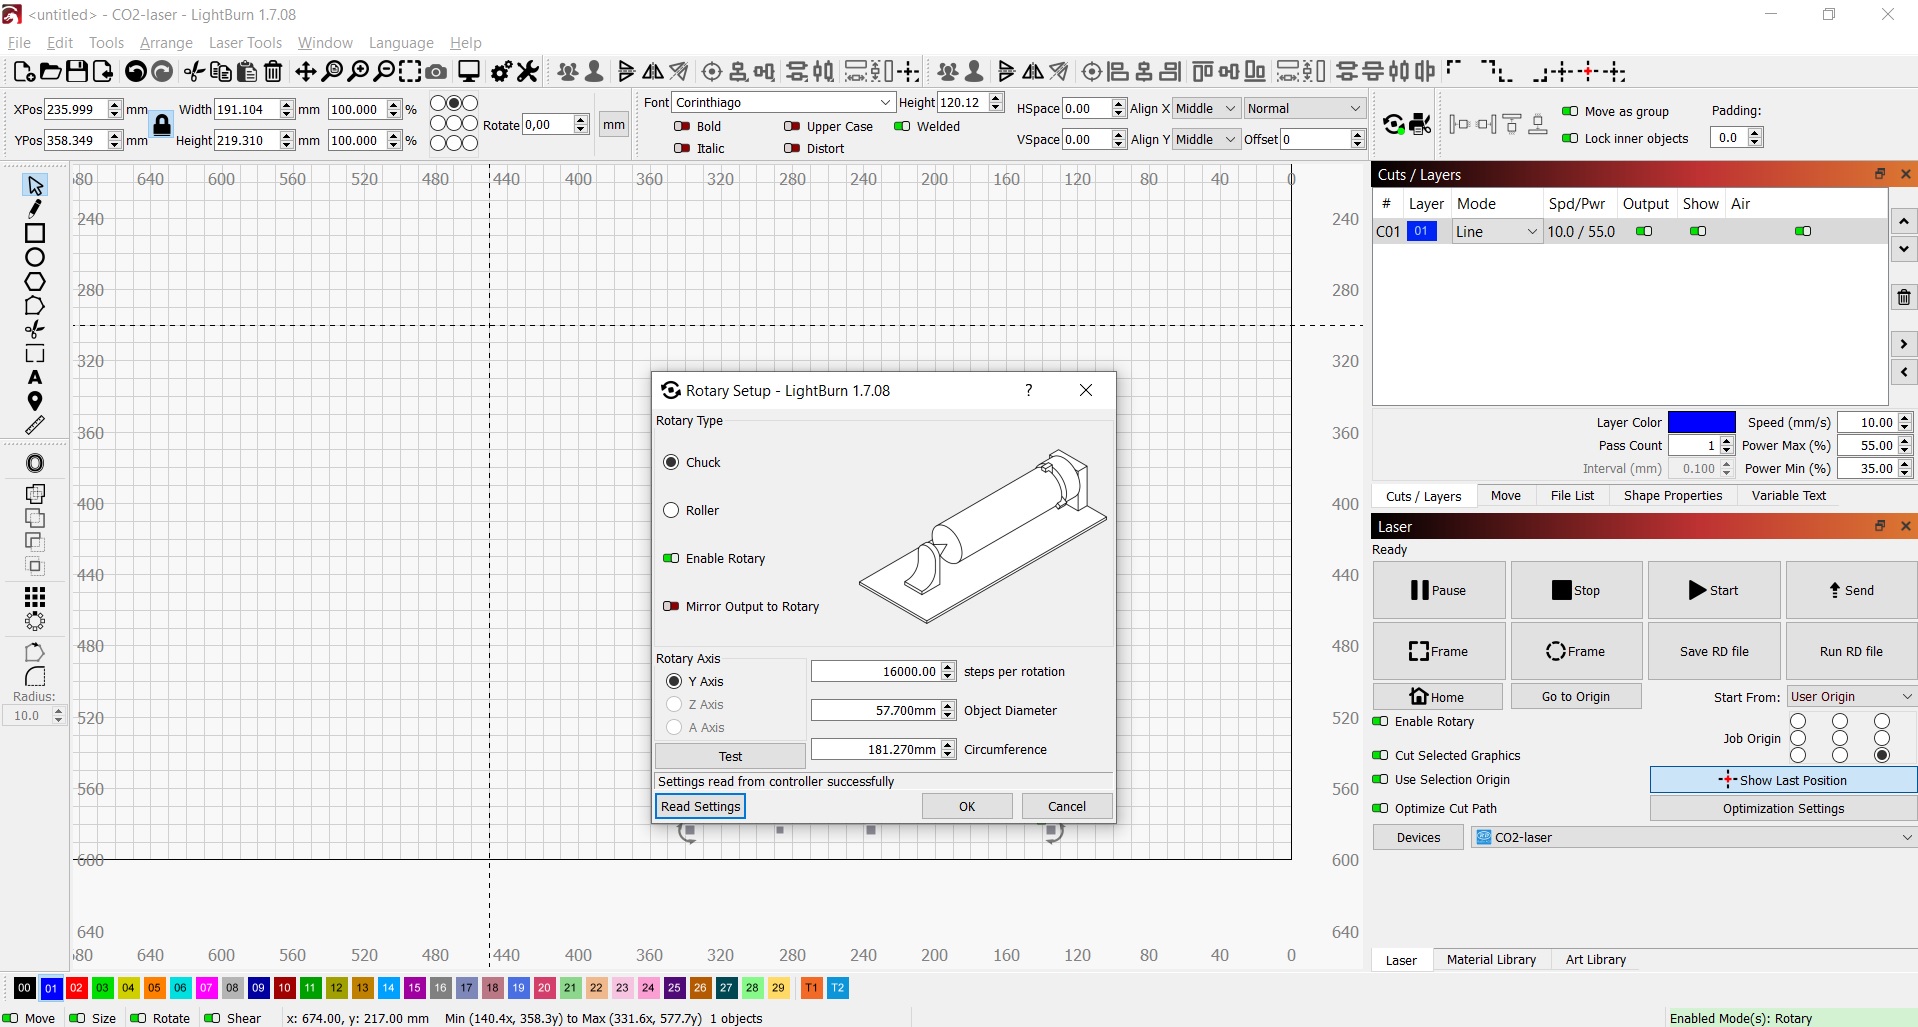Click the Start laser button
The height and width of the screenshot is (1027, 1918).
point(1713,590)
